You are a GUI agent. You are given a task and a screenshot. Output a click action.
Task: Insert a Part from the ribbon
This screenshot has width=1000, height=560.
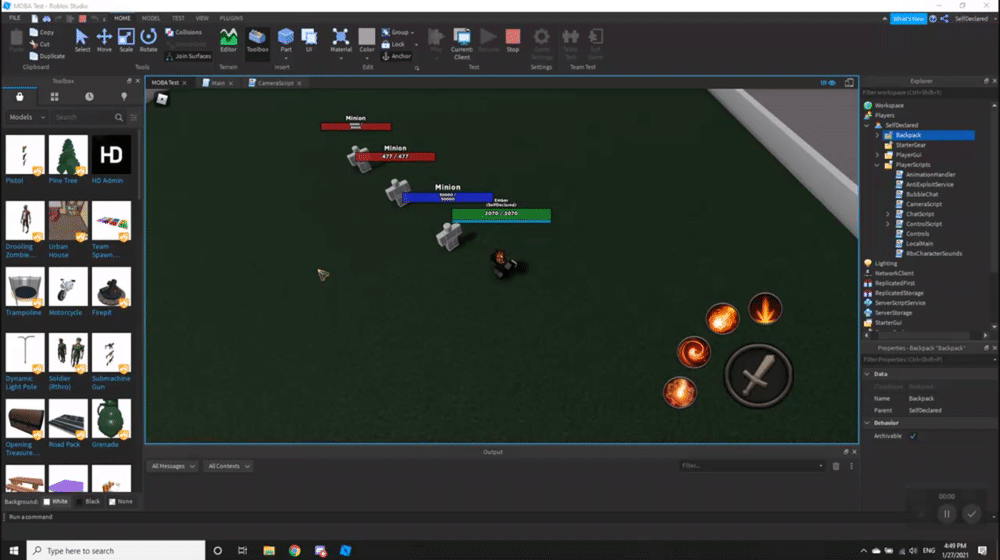286,40
